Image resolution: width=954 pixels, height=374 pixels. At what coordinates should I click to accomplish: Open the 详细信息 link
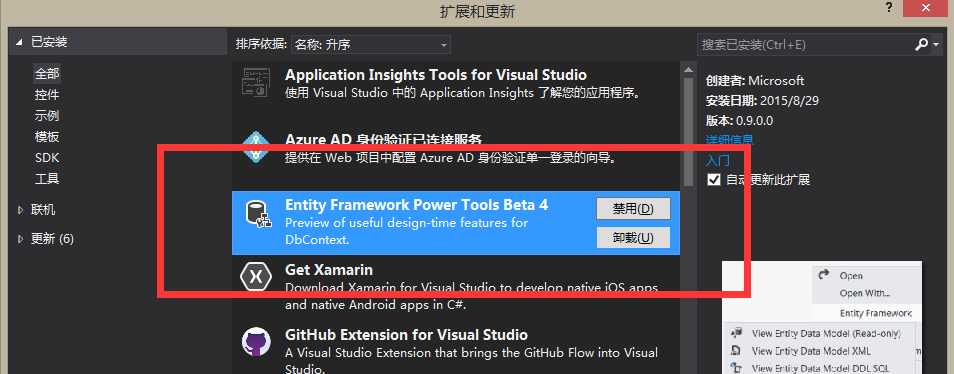729,140
